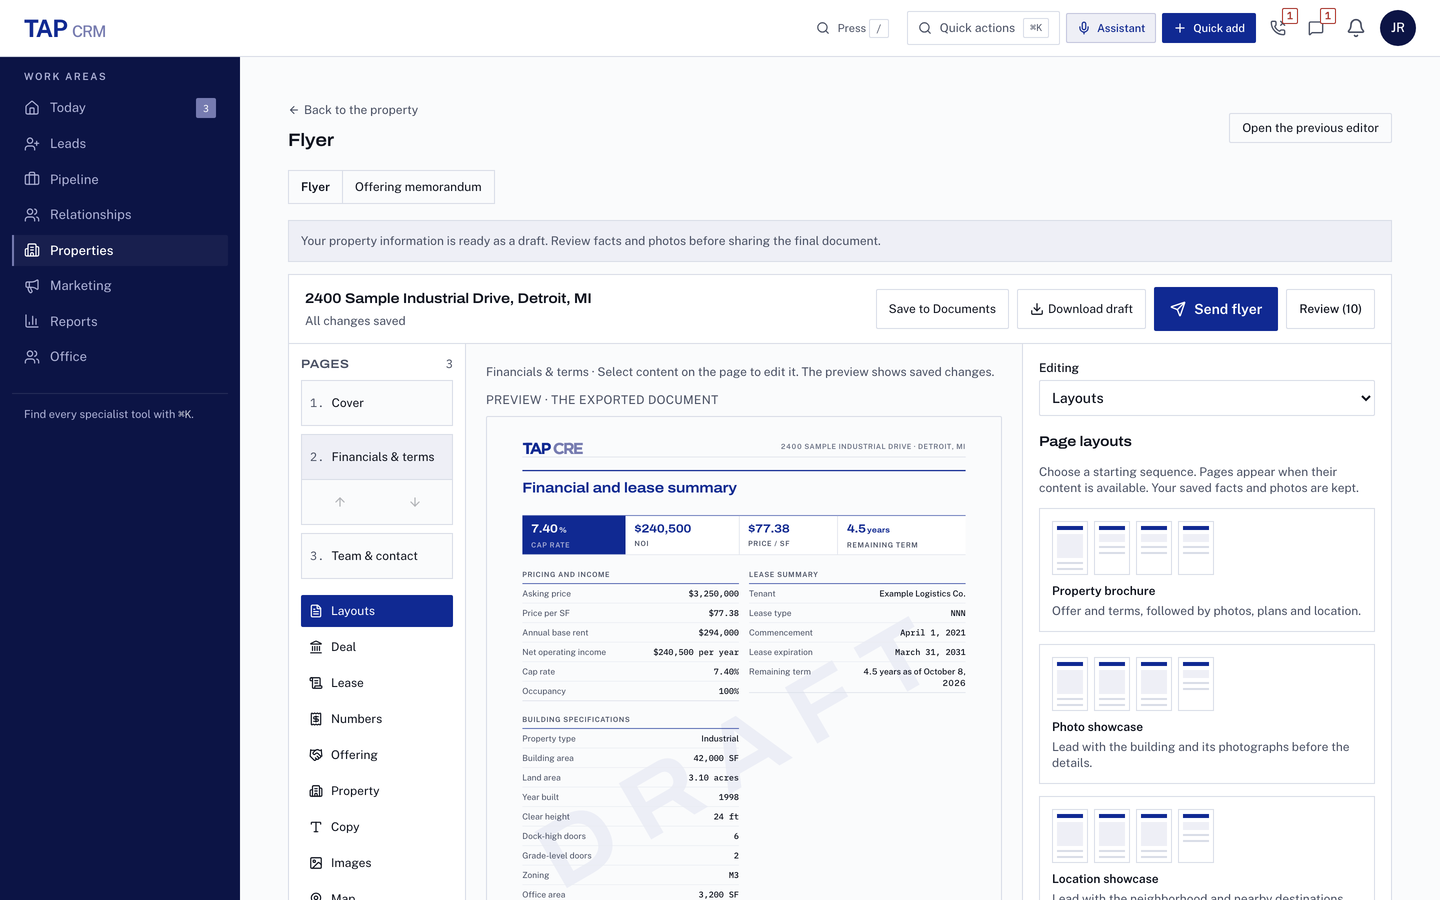The width and height of the screenshot is (1440, 900).
Task: Click the $240,500 NOI tile
Action: (682, 535)
